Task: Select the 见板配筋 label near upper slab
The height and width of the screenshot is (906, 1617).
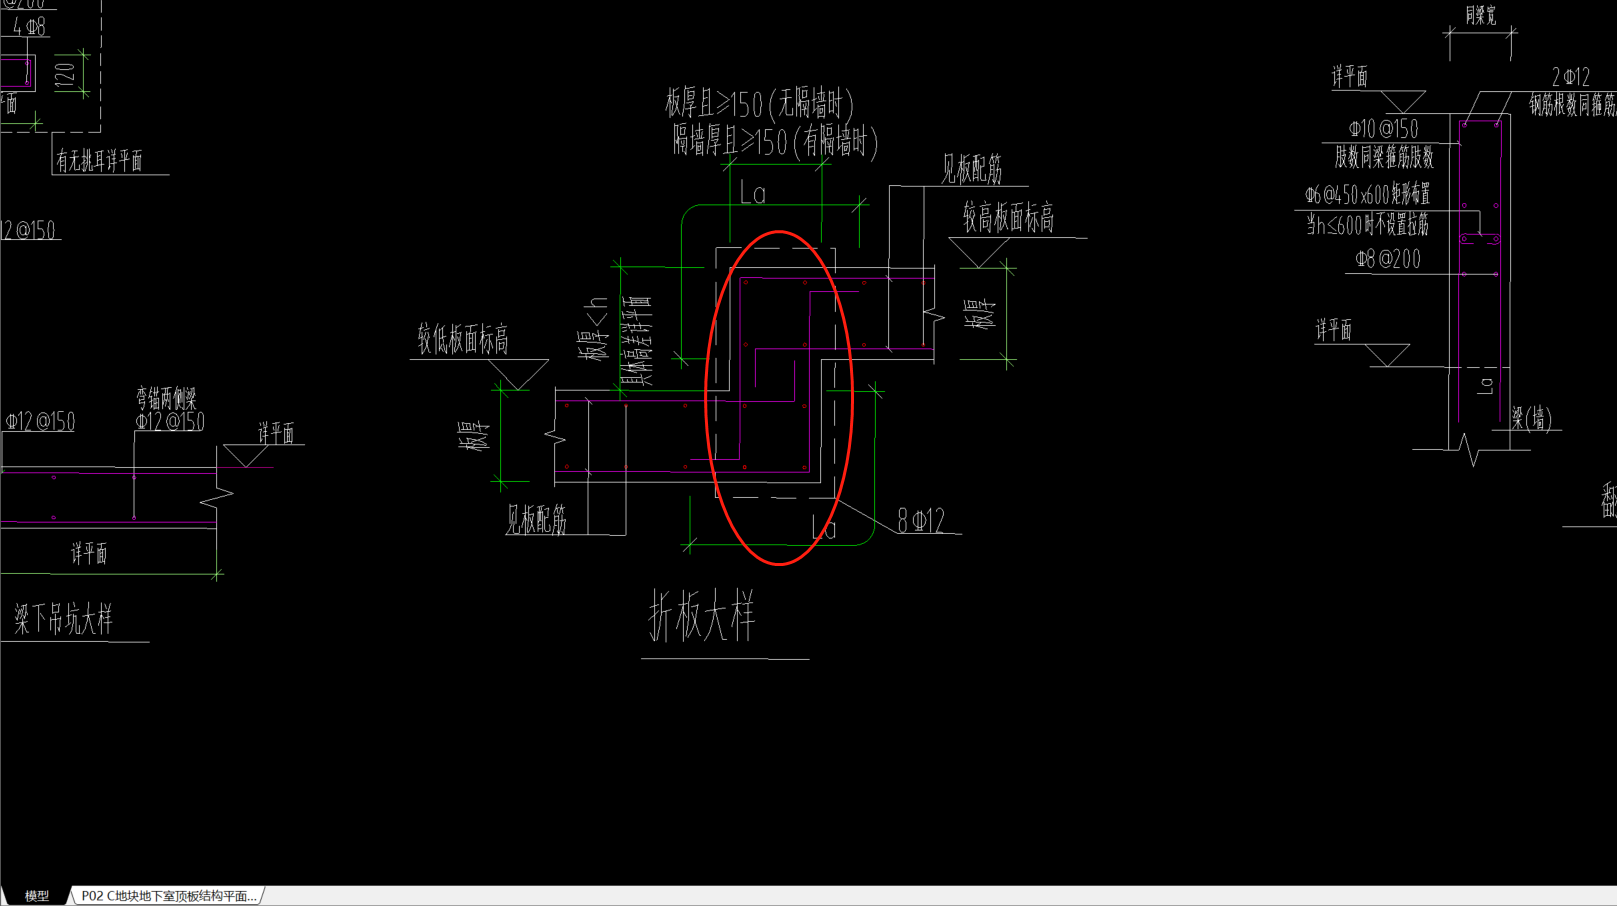Action: (x=971, y=169)
